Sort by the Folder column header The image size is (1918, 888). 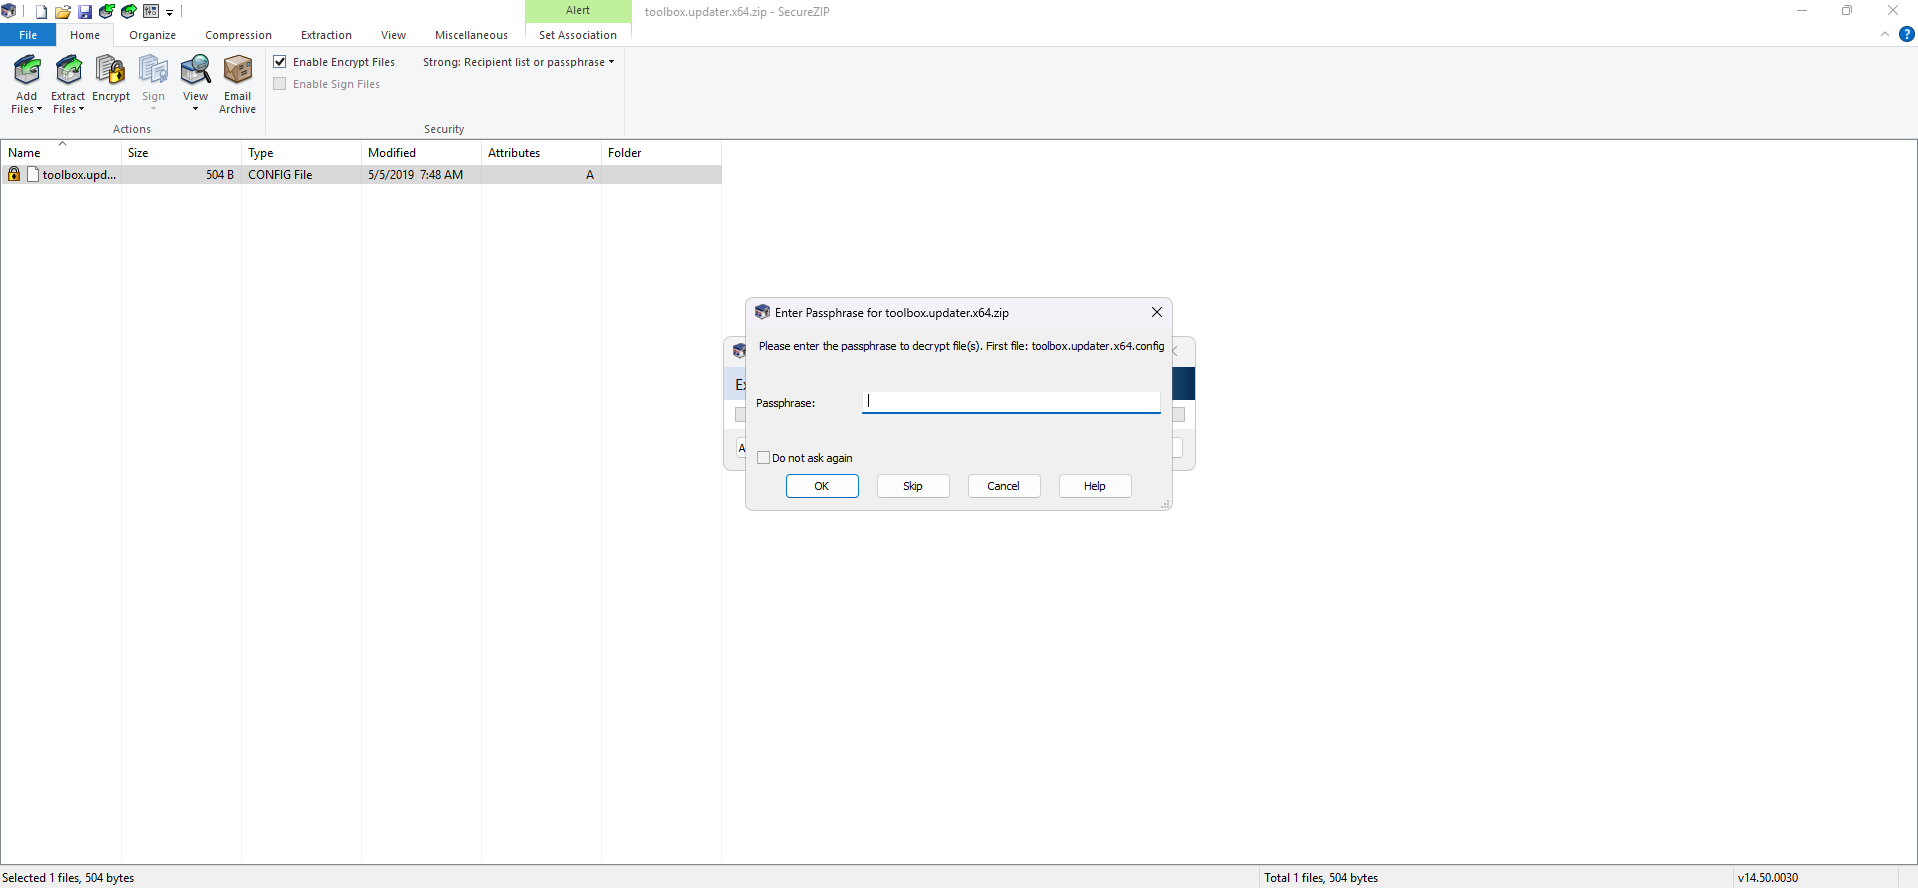pos(661,153)
